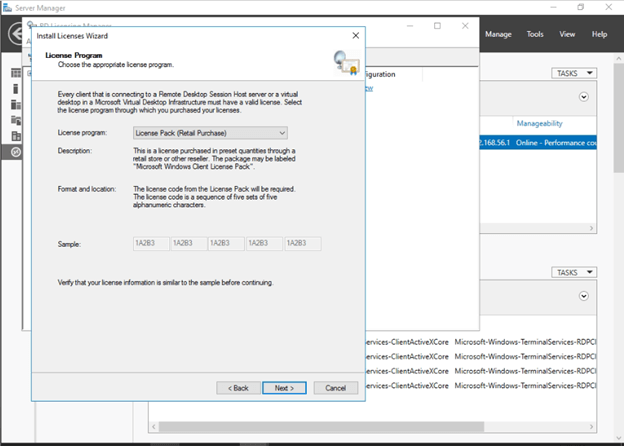
Task: Click the license certificate icon in wizard header
Action: [x=346, y=64]
